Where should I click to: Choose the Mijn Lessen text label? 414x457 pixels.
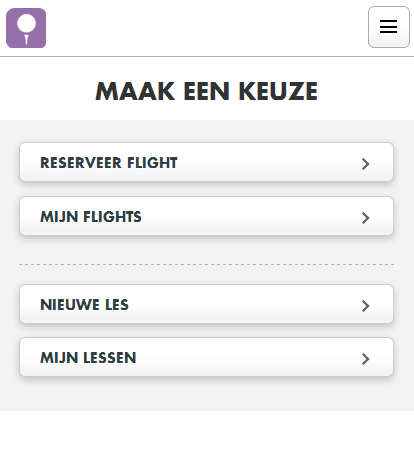click(x=88, y=358)
